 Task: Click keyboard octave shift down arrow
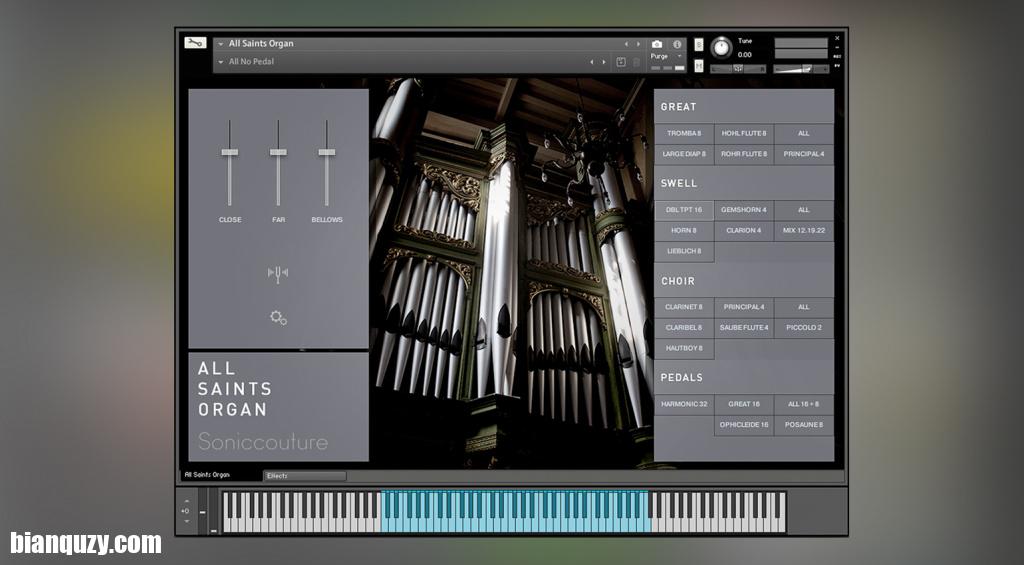186,521
